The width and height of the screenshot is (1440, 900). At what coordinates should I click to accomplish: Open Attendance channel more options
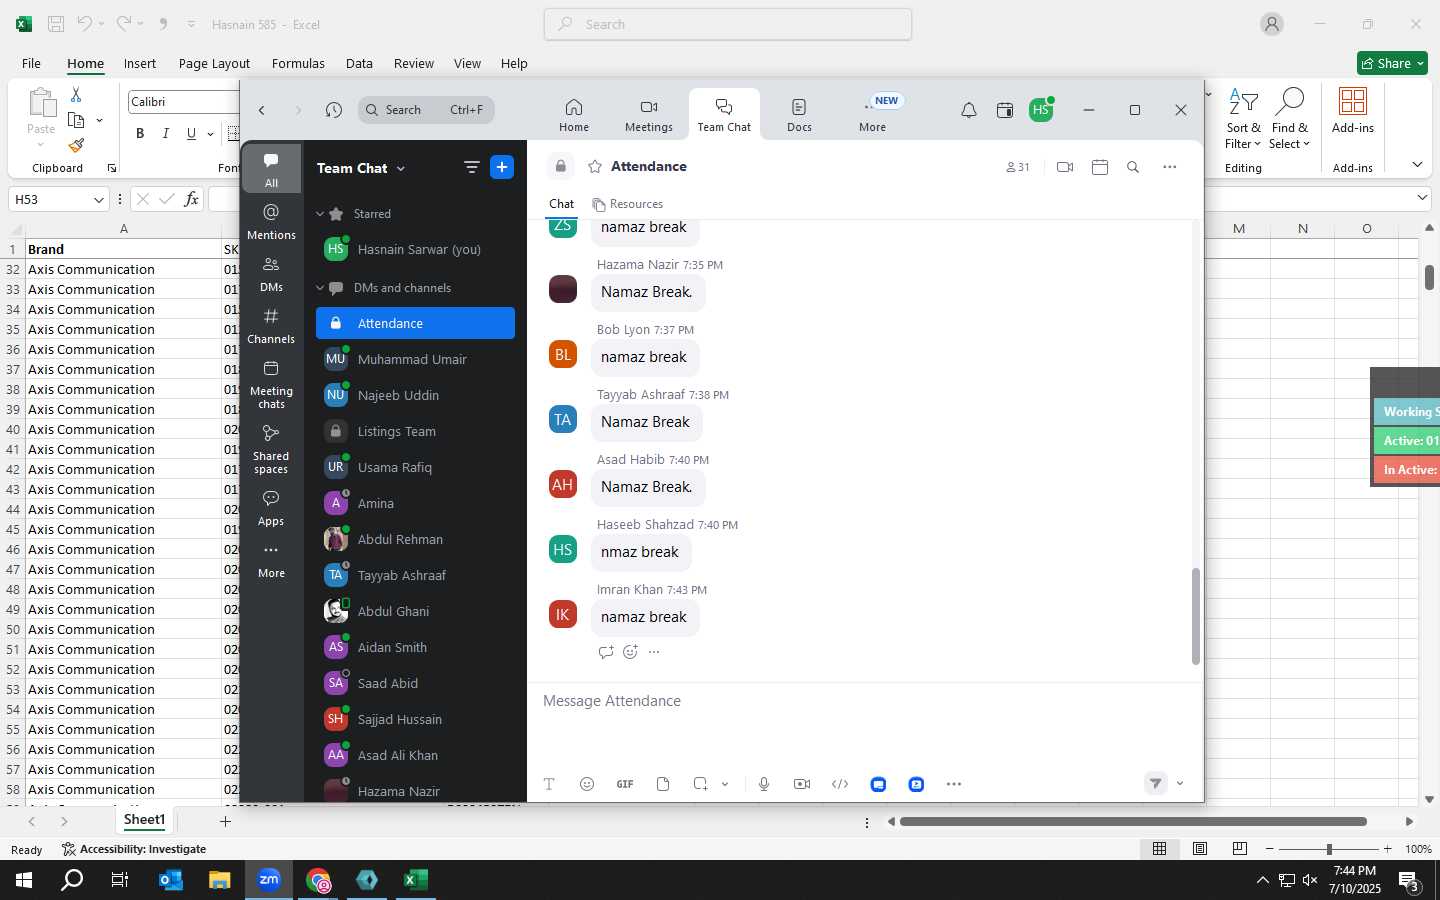1170,167
